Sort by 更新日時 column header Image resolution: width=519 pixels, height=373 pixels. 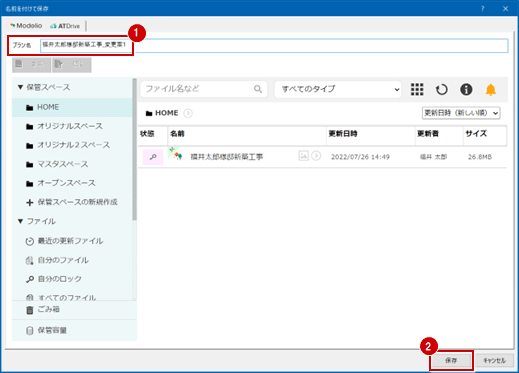(x=343, y=134)
